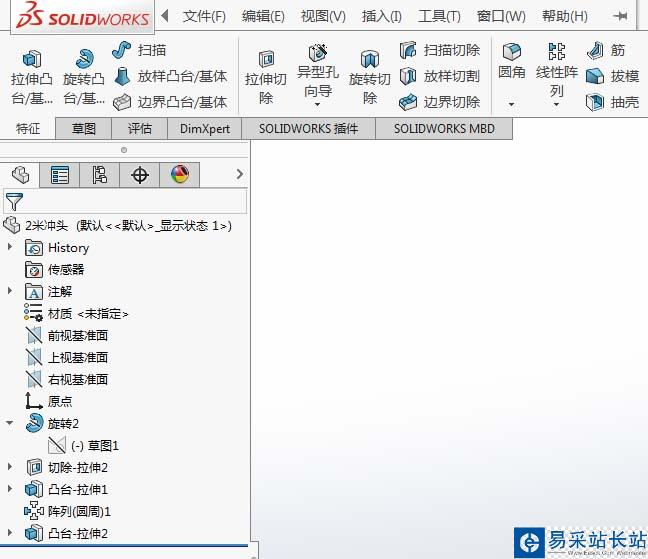Screen dimensions: 648x559
Task: Select the Draft (拔模) tool
Action: point(613,76)
